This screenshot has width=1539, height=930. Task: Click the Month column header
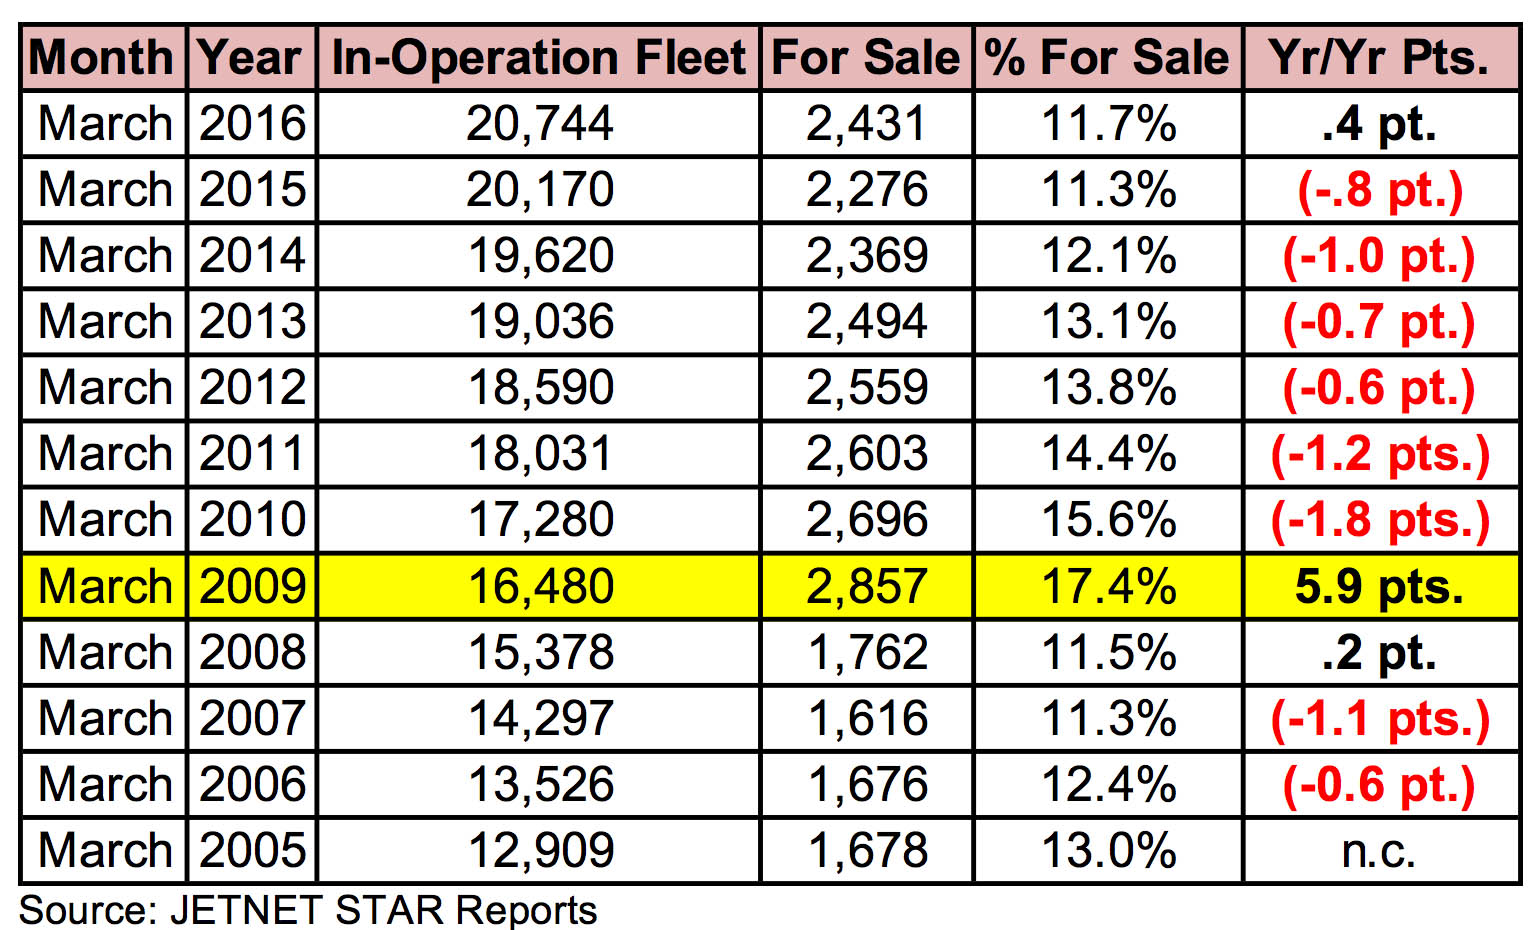click(x=102, y=57)
